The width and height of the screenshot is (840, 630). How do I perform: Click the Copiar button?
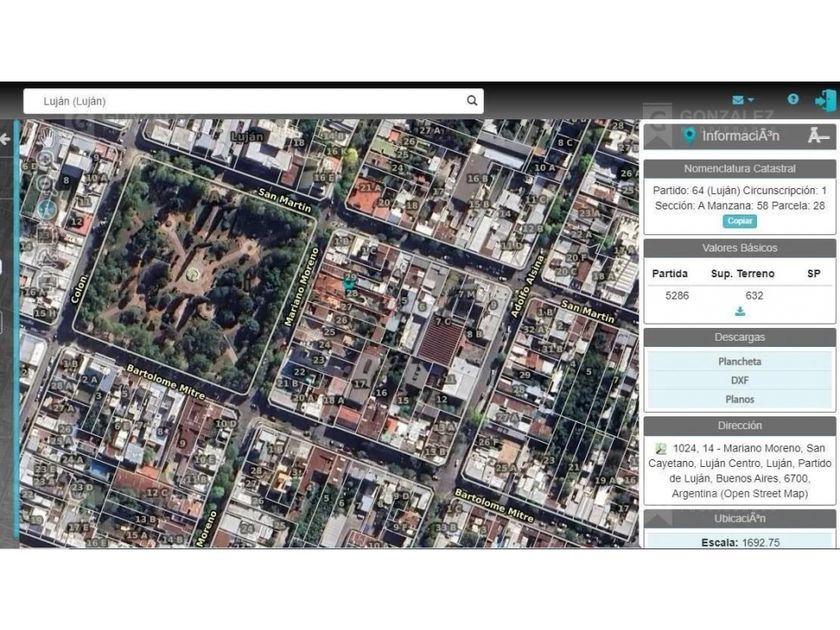pos(740,221)
